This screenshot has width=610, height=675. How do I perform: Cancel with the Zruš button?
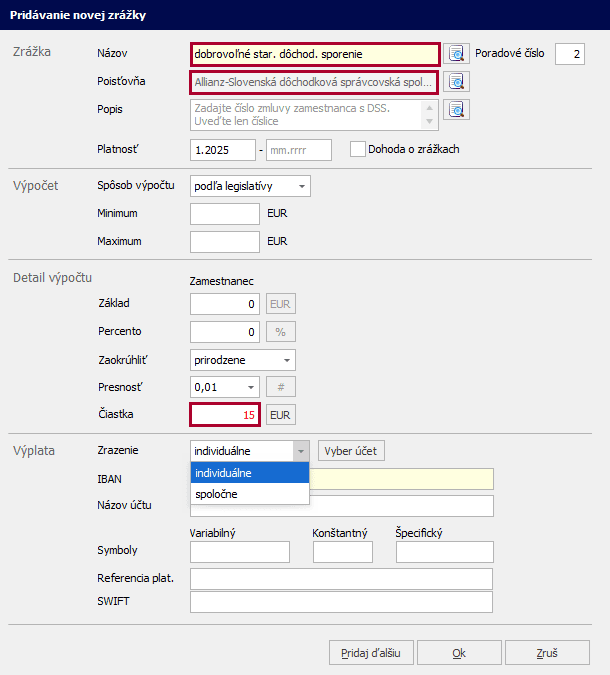(547, 653)
